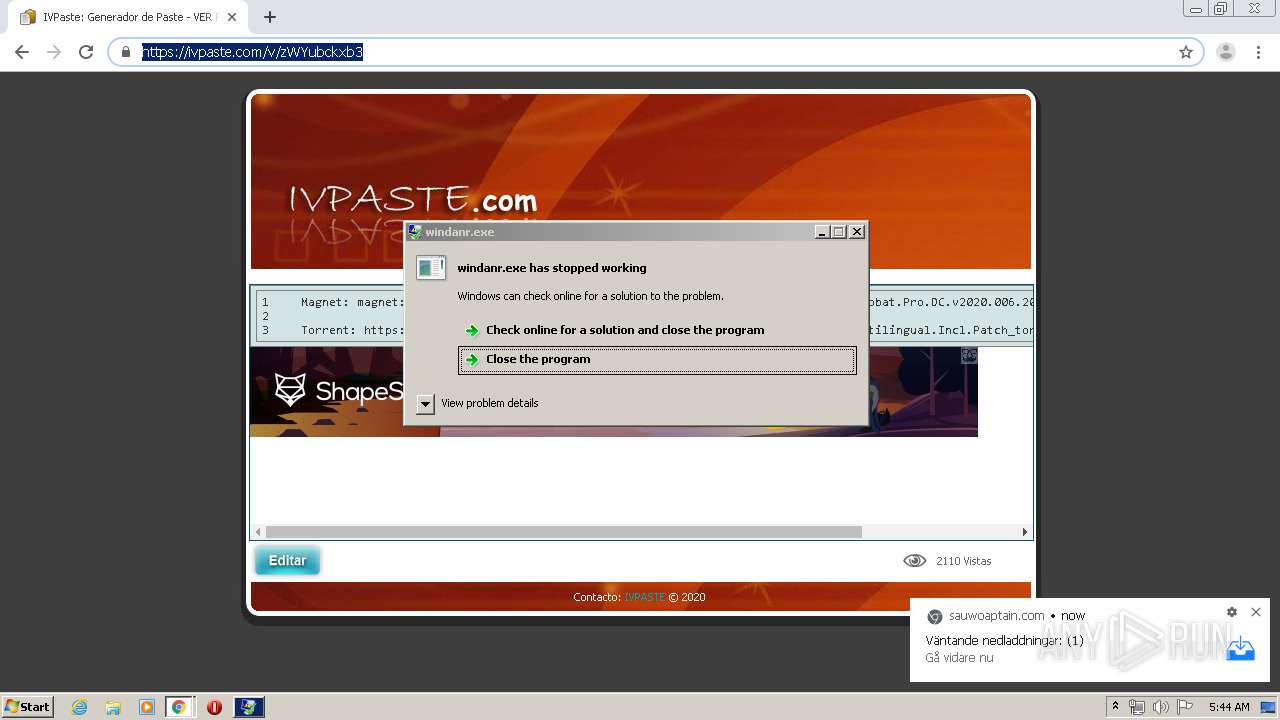
Task: Expand View problem details
Action: [426, 403]
